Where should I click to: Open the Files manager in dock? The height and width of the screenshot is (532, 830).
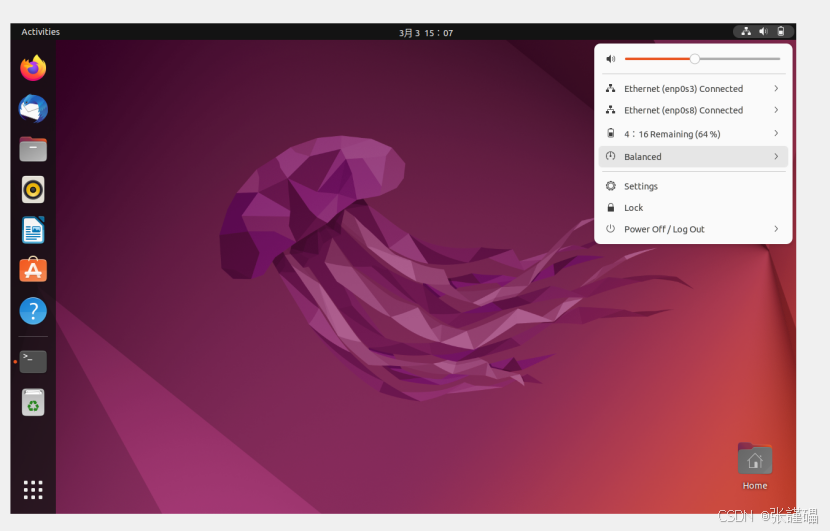point(33,149)
